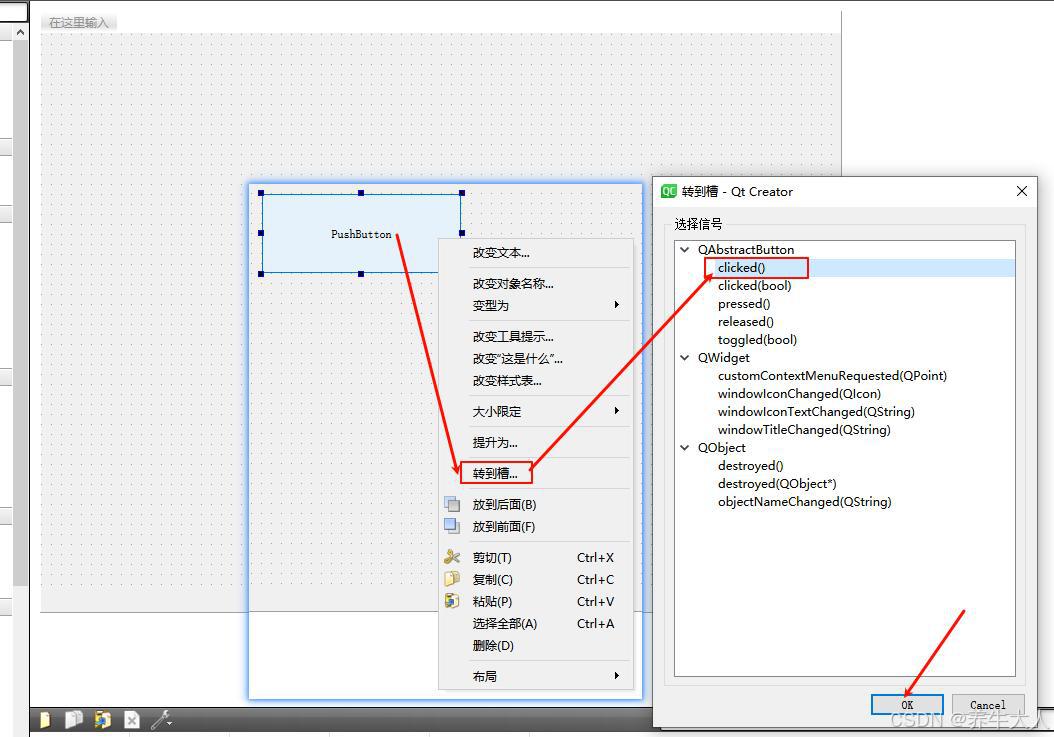This screenshot has height=737, width=1054.
Task: Click the Delete action icon in bottom toolbar
Action: pos(132,720)
